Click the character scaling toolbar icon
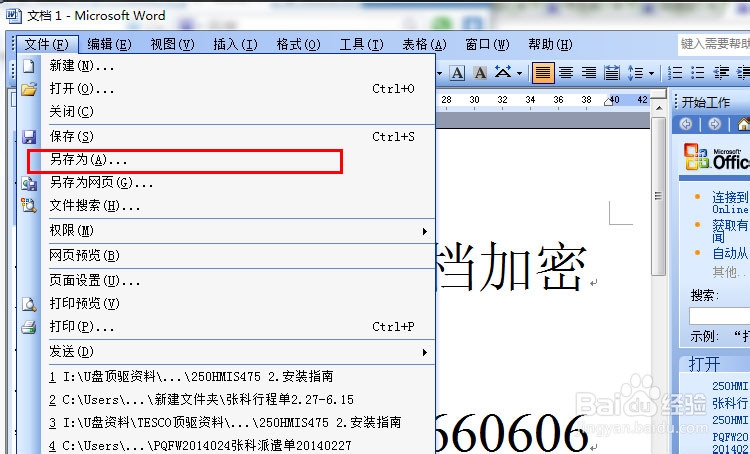Screen dimensions: 750x454 502,73
